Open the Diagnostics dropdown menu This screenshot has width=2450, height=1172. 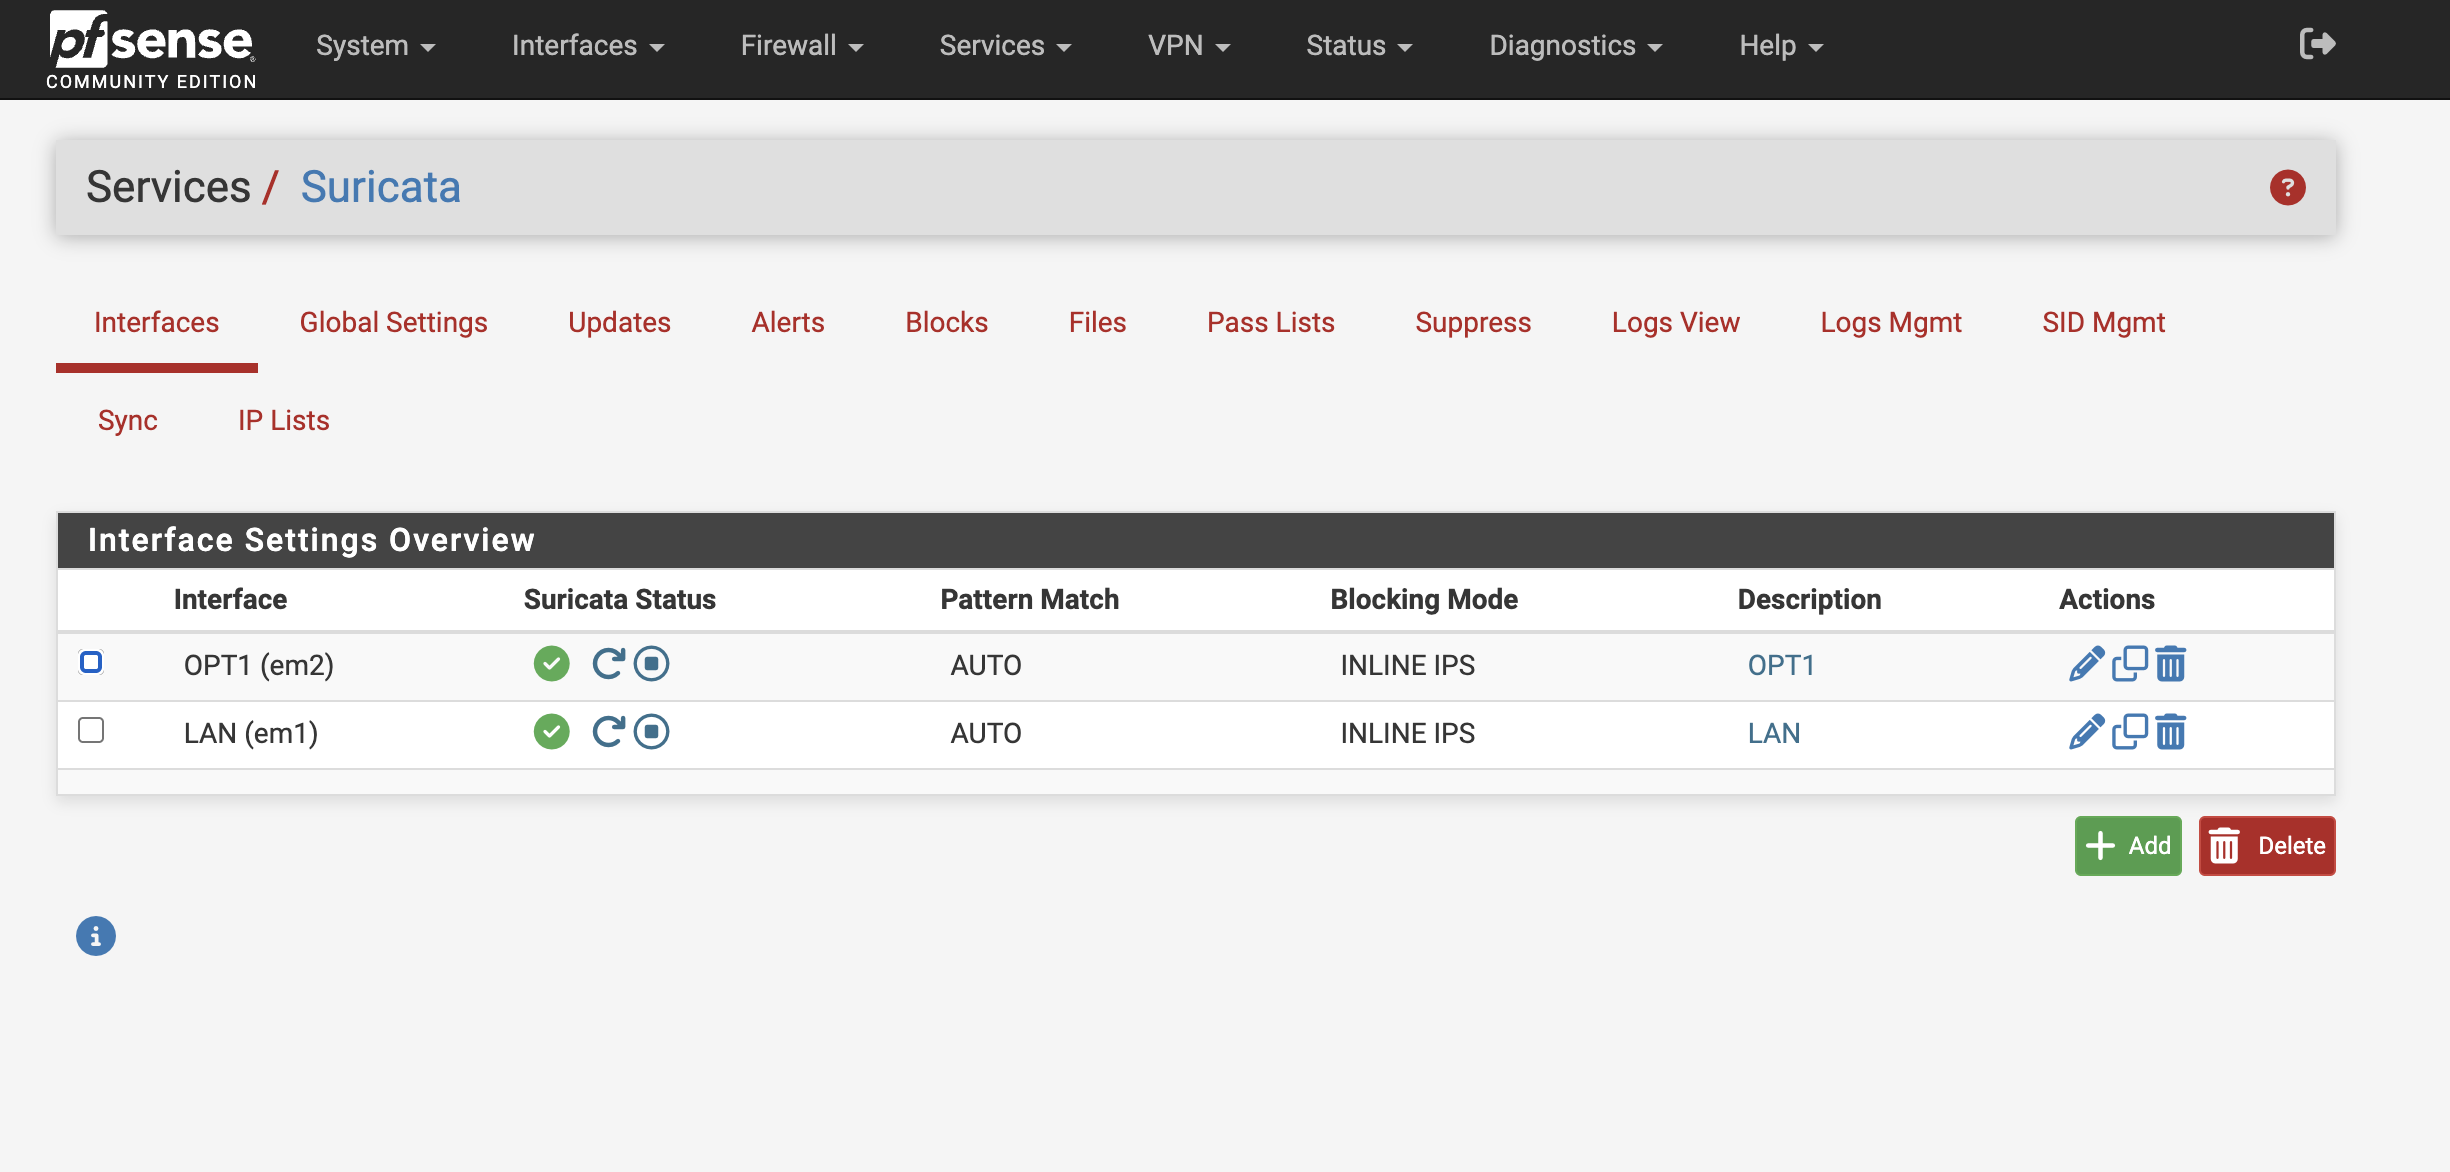pyautogui.click(x=1575, y=46)
